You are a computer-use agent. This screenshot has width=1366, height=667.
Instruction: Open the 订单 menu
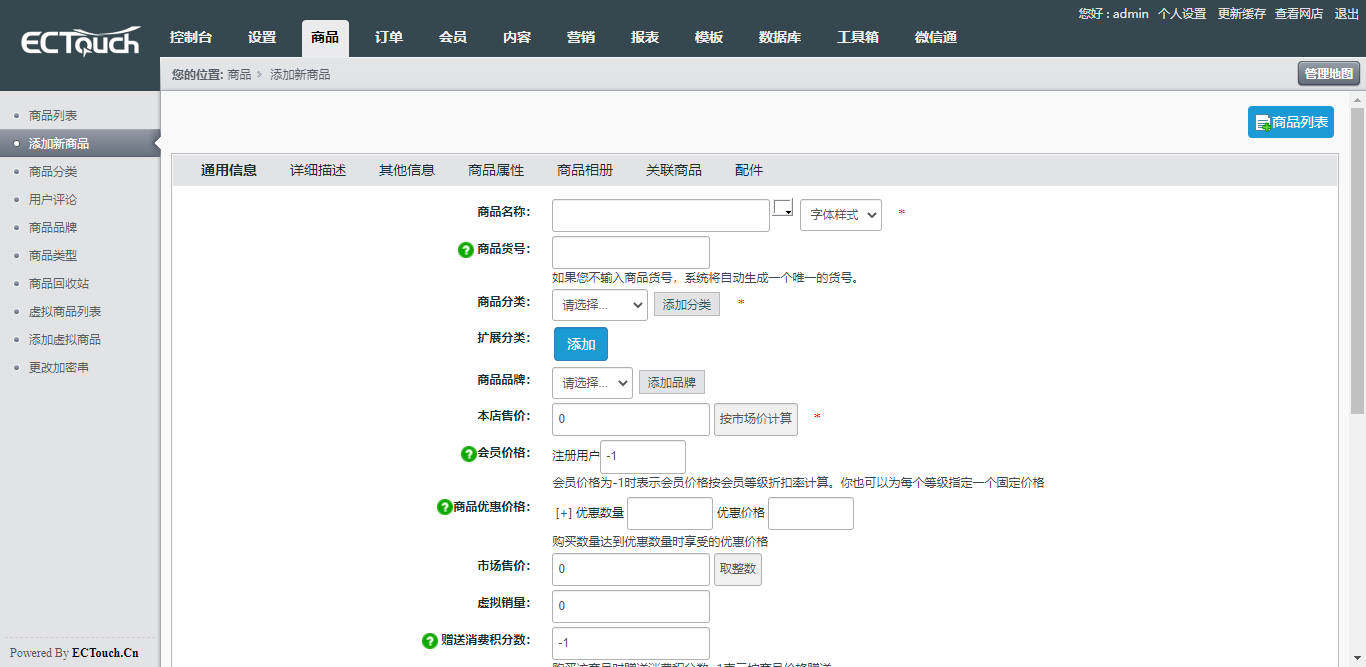tap(389, 38)
